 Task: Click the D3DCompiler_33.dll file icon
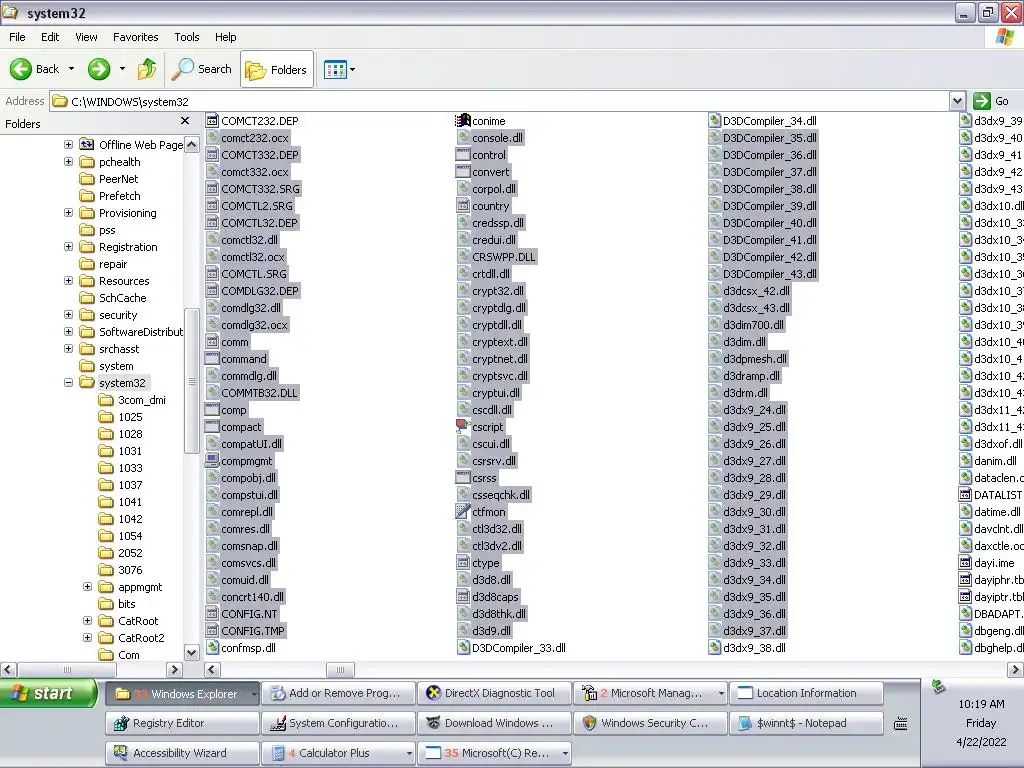pos(462,648)
